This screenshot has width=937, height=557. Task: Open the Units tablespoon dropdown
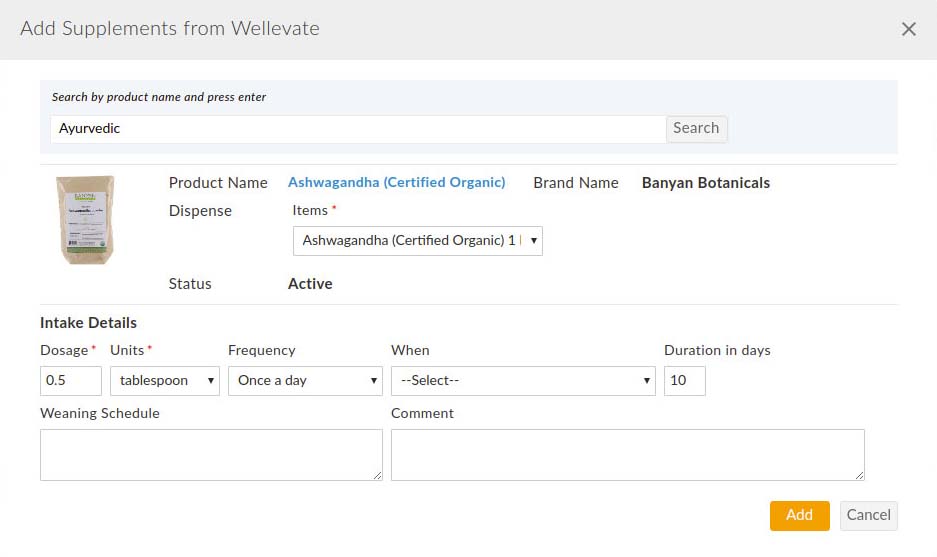point(165,381)
